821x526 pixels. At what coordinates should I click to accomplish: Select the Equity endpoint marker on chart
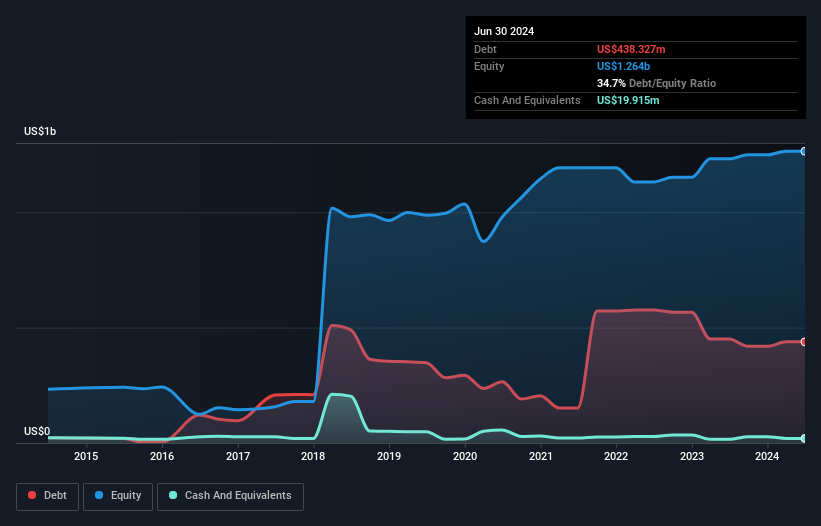pos(804,151)
